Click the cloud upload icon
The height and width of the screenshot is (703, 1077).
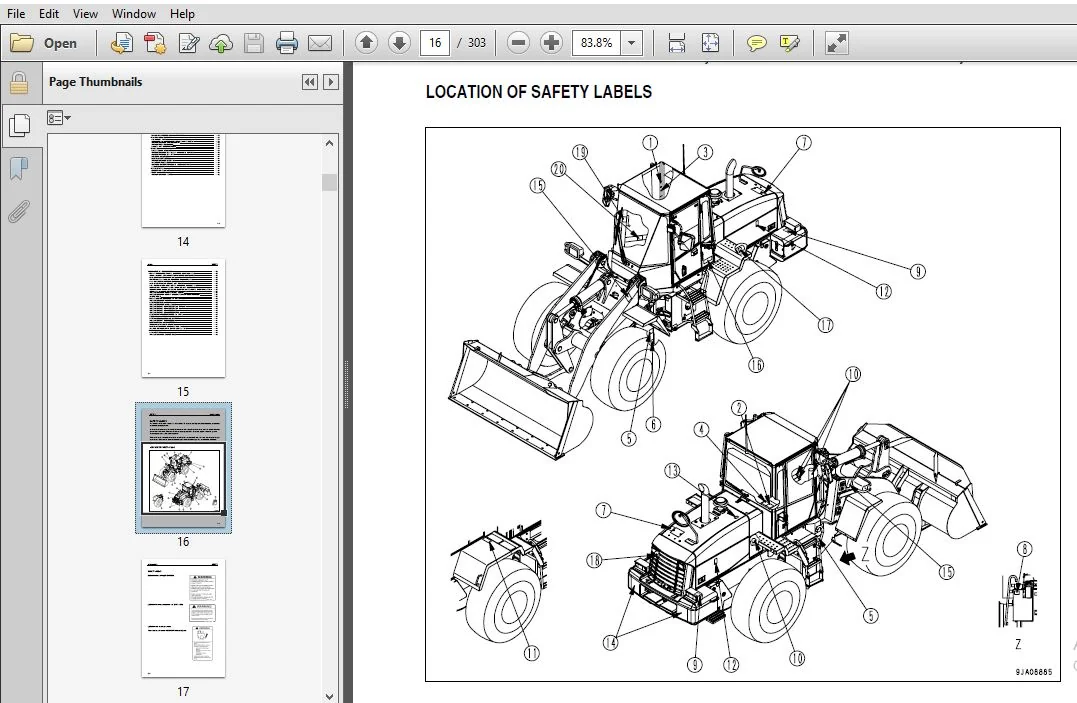click(220, 43)
